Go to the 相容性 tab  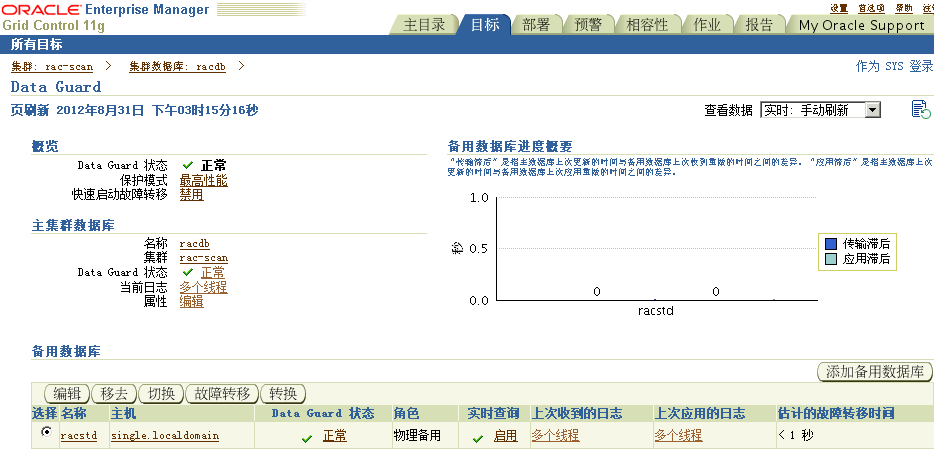647,25
